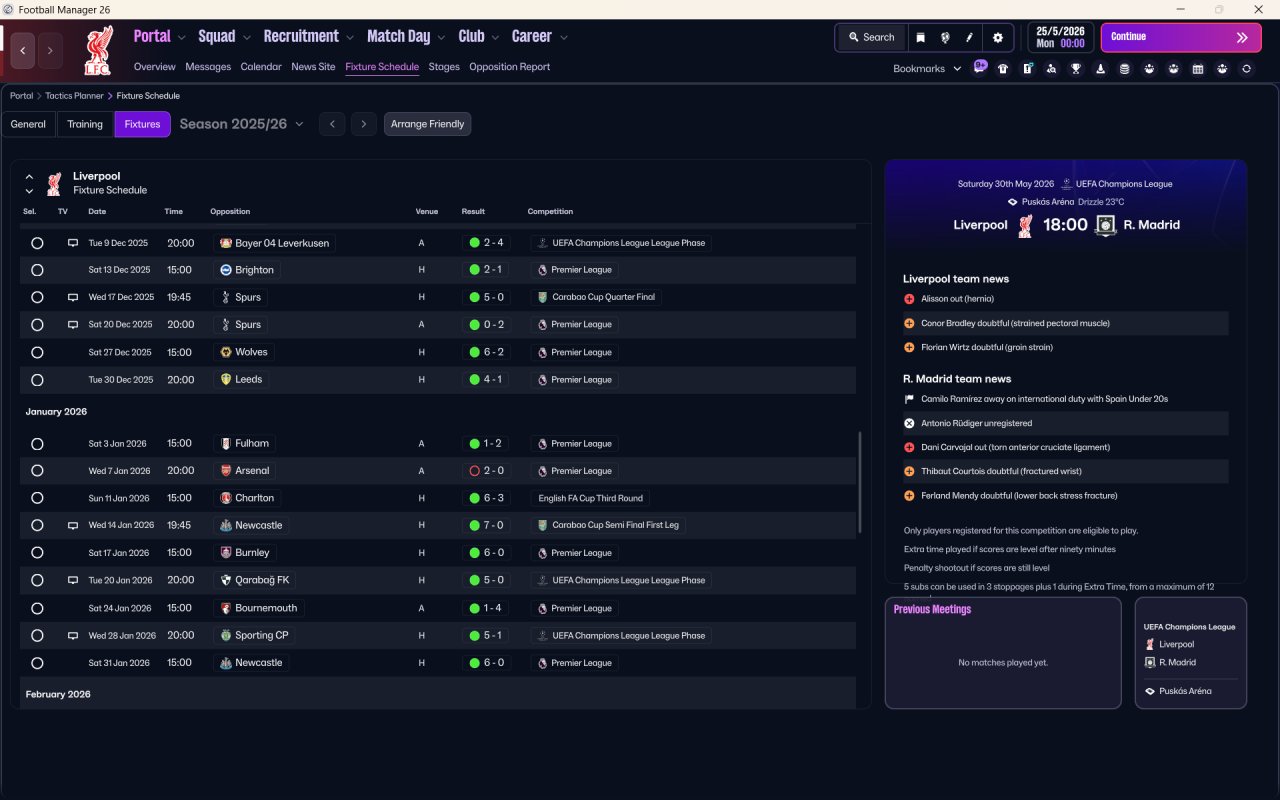Expand the Career menu chevron
Image resolution: width=1280 pixels, height=800 pixels.
click(x=563, y=38)
